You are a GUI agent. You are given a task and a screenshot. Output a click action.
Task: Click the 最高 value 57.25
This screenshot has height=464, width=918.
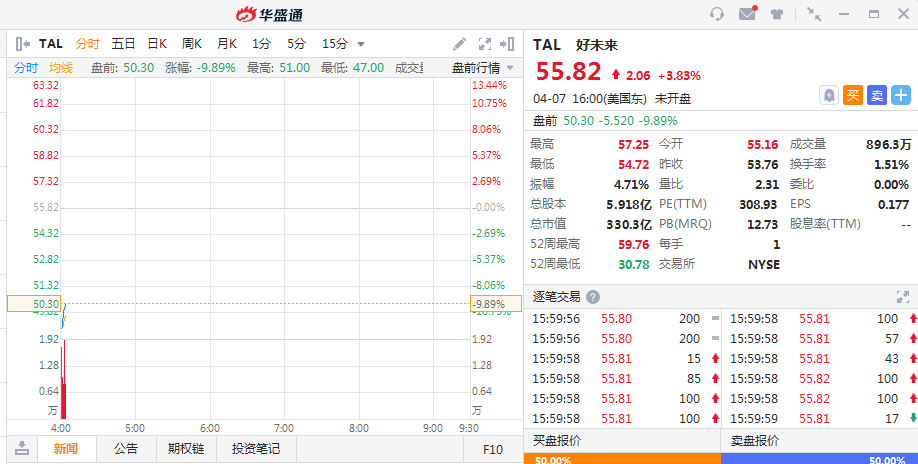[x=633, y=145]
